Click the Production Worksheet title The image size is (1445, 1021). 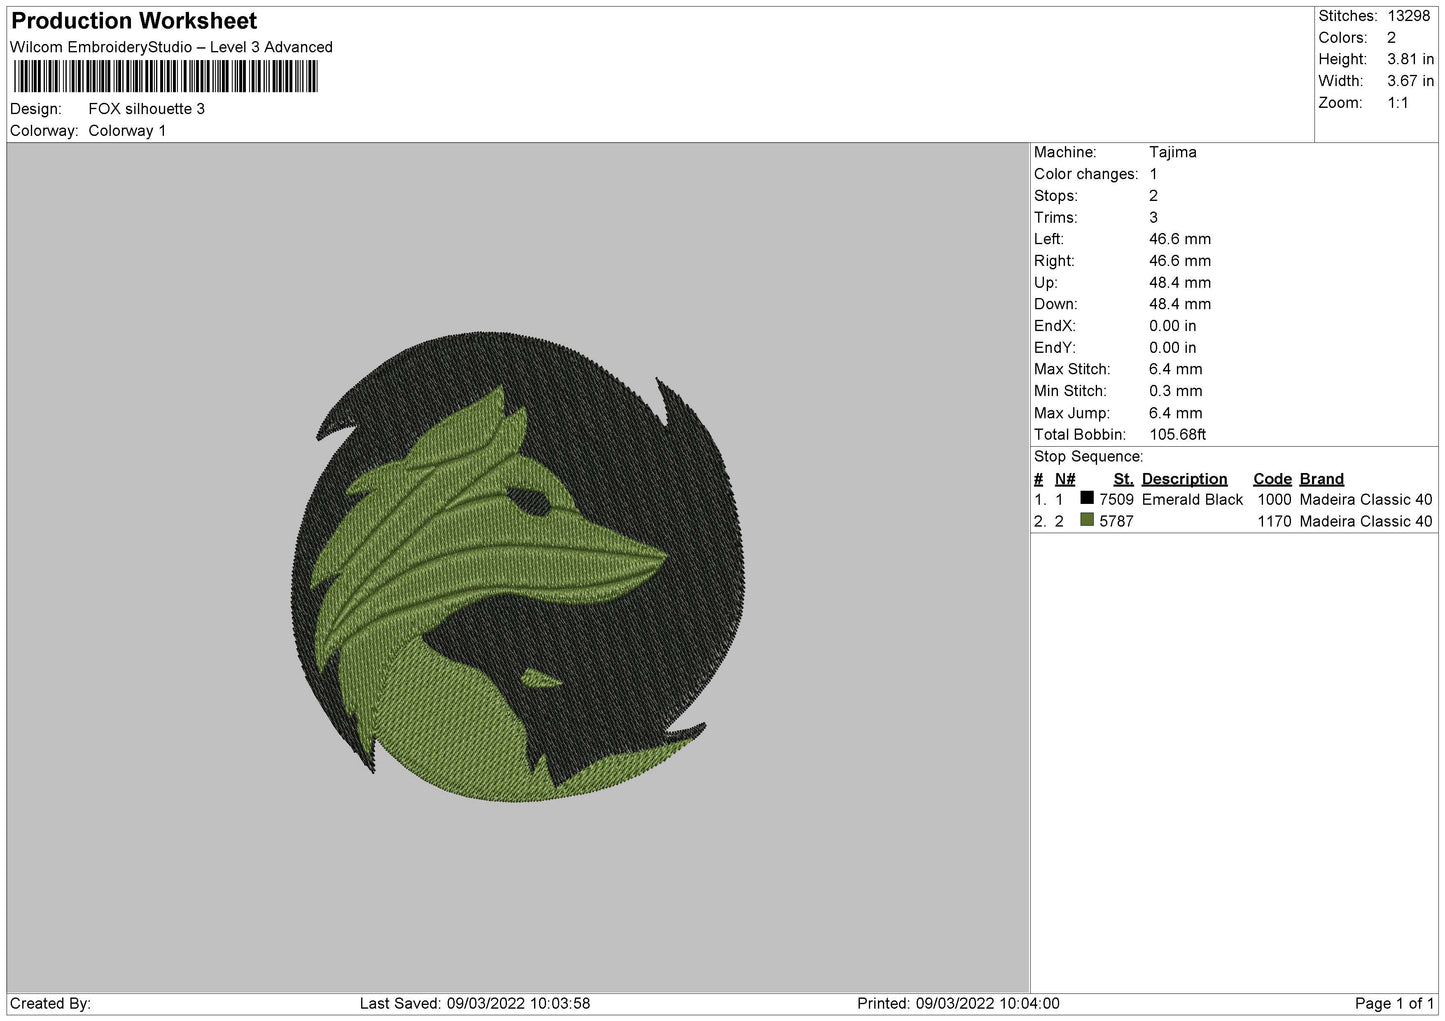point(134,21)
